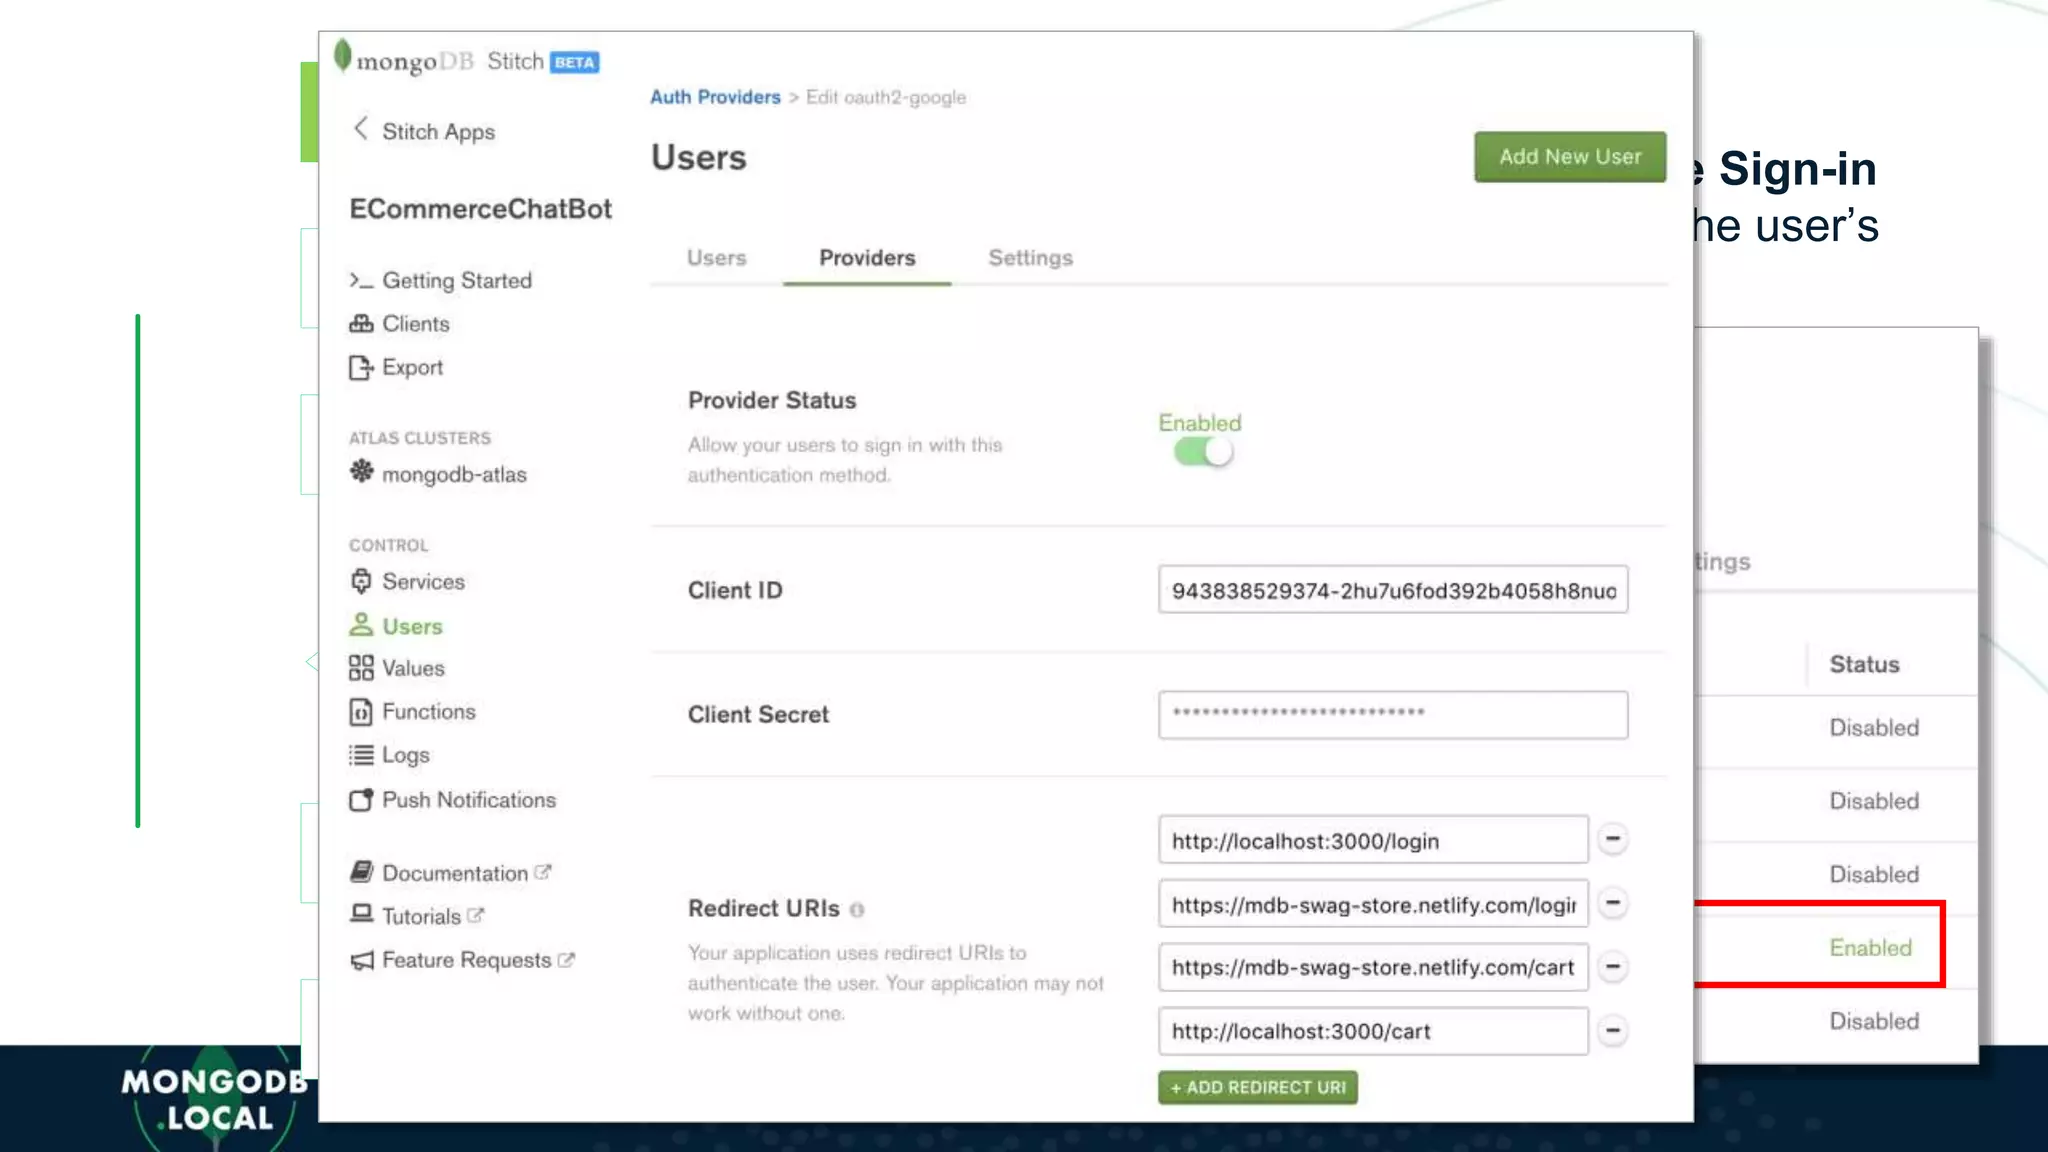Click the BETA badge next to Stitch
Screen dimensions: 2048x1152
[575, 62]
